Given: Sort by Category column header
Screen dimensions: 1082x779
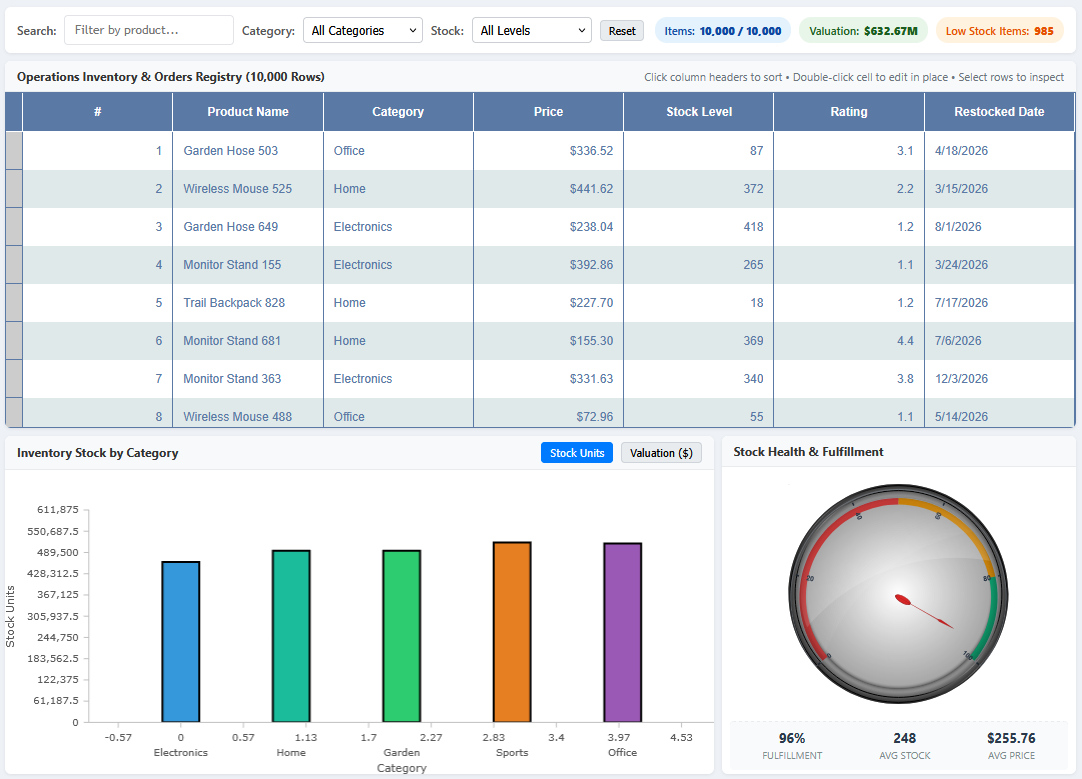Looking at the screenshot, I should (398, 112).
